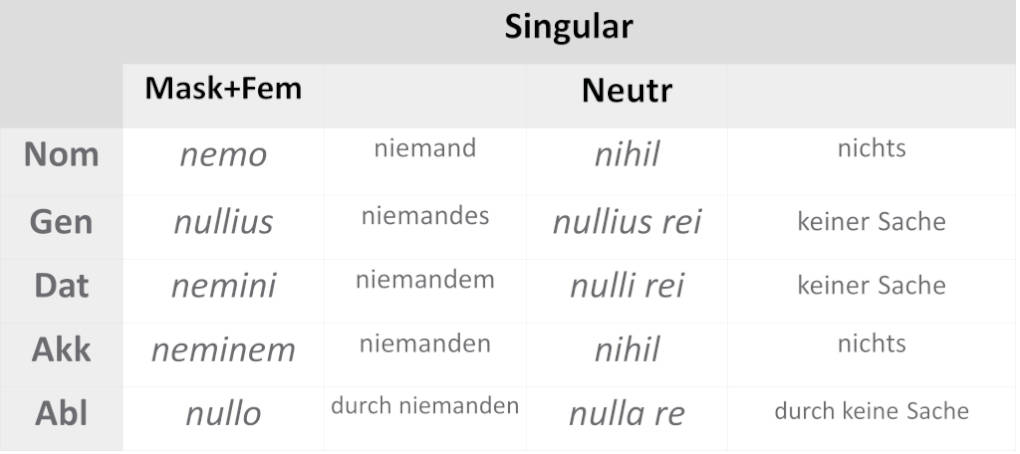The image size is (1020, 454).
Task: Select the Neutr column header
Action: point(627,91)
